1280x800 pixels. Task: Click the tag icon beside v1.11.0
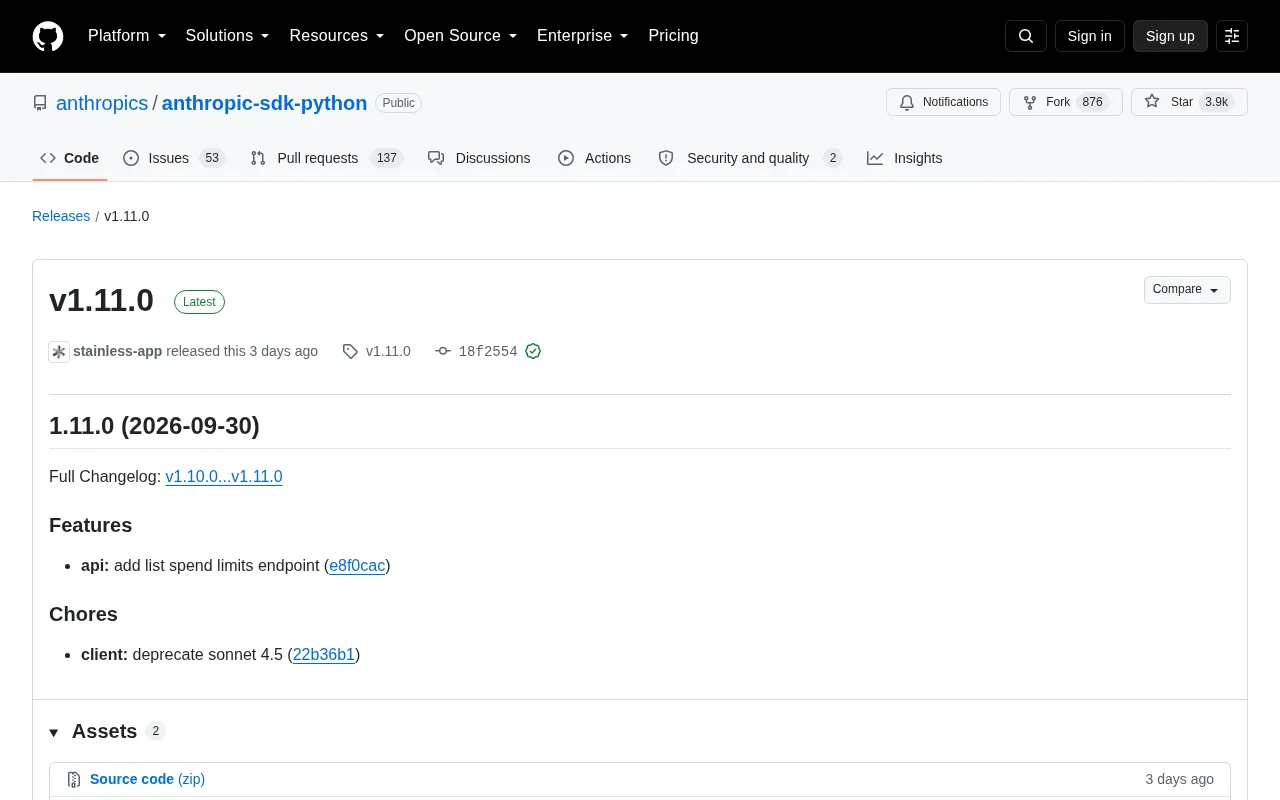click(350, 351)
